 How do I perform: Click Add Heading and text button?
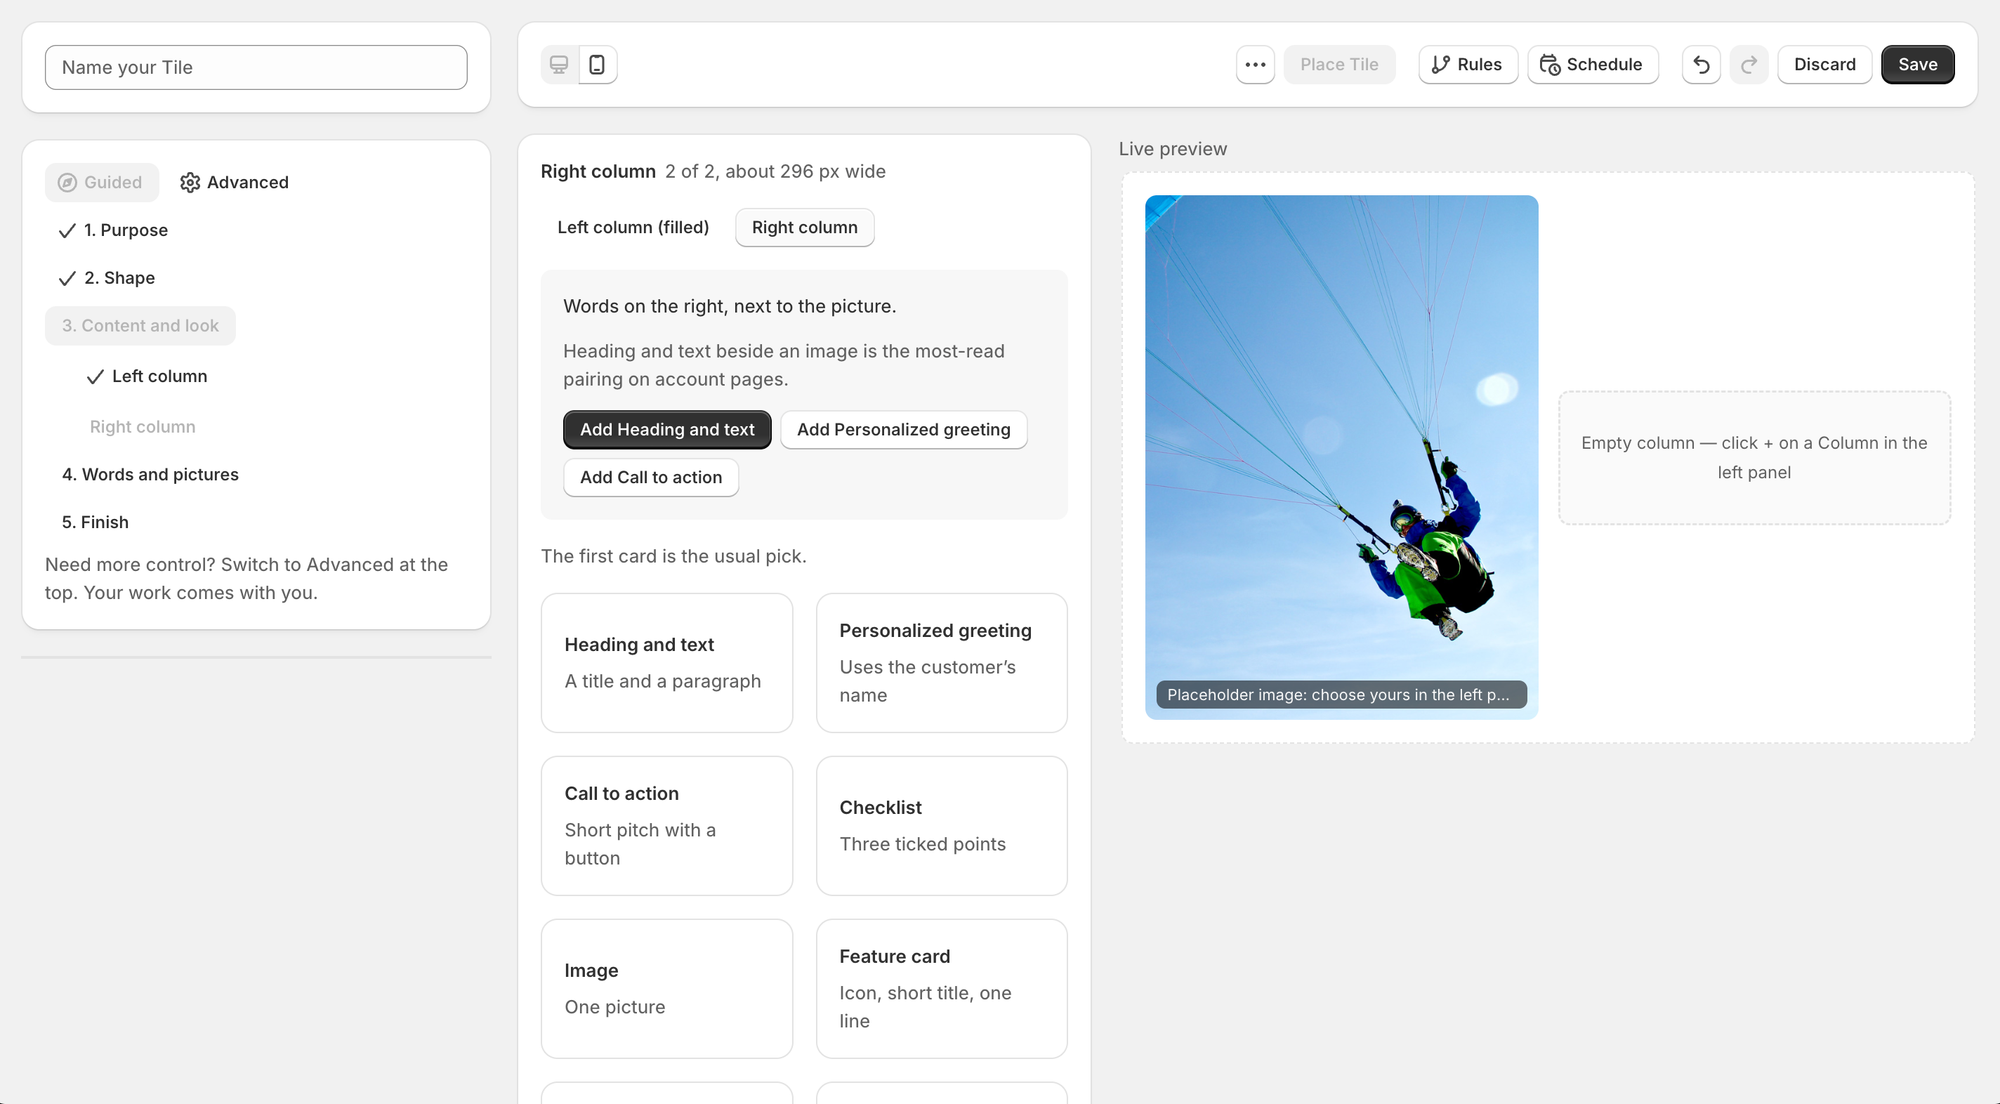pyautogui.click(x=667, y=430)
